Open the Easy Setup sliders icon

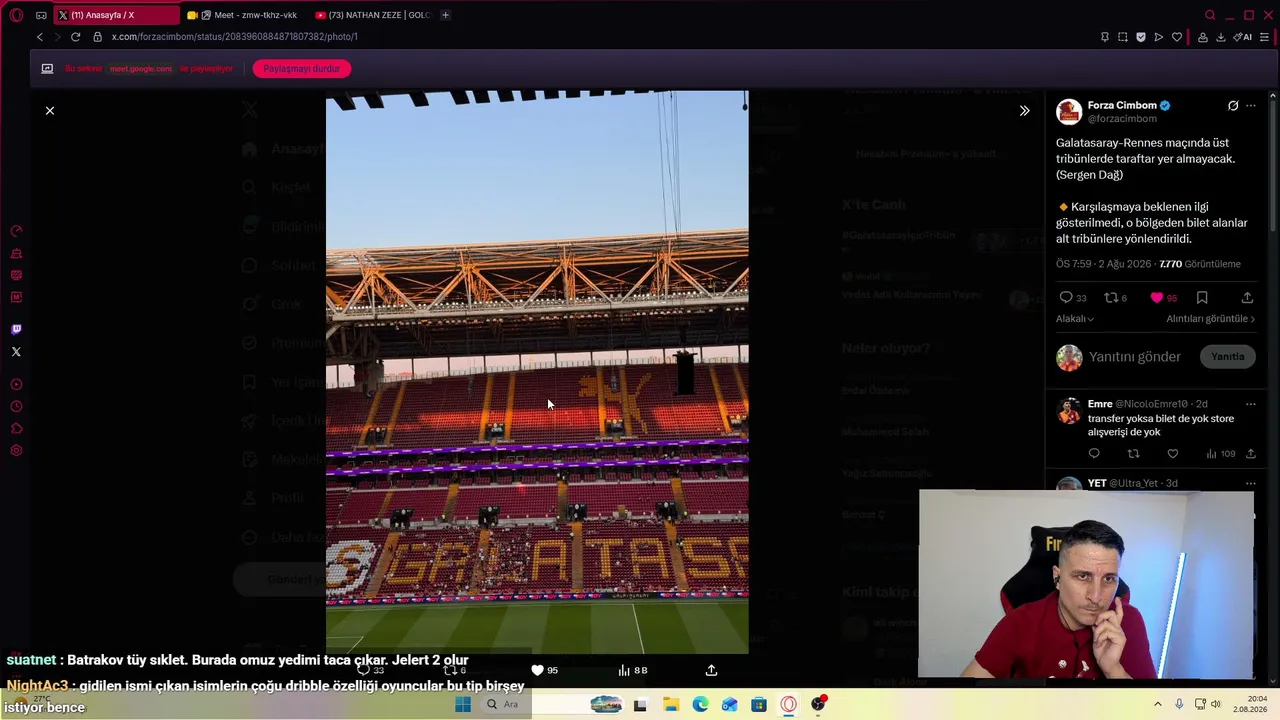pos(1265,37)
